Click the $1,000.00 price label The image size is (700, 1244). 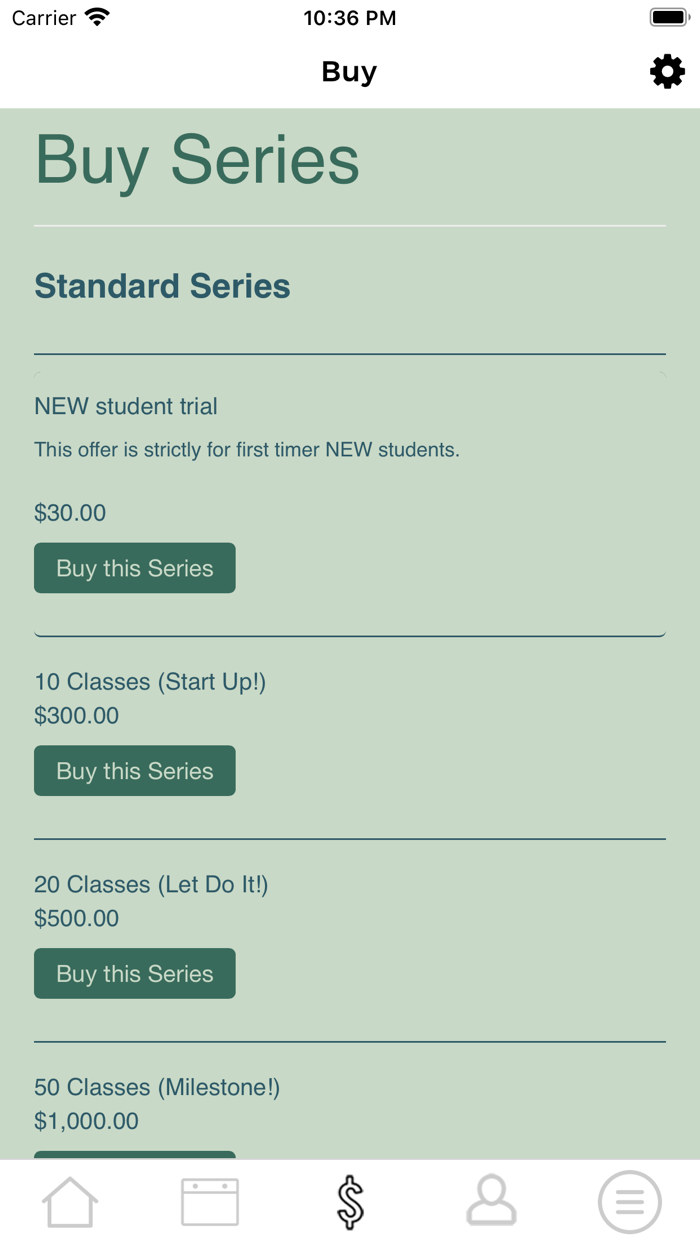pos(86,1121)
